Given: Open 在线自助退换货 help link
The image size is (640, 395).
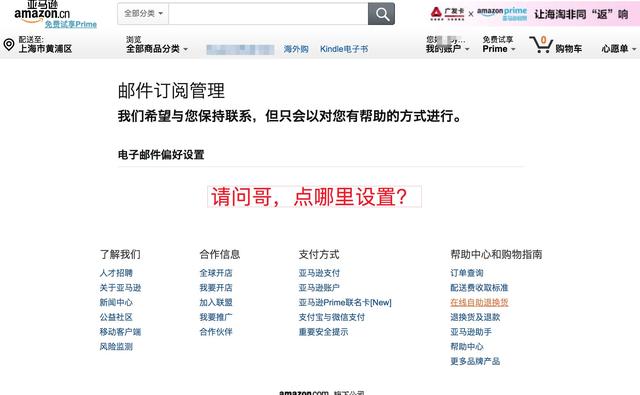Looking at the screenshot, I should pyautogui.click(x=479, y=302).
